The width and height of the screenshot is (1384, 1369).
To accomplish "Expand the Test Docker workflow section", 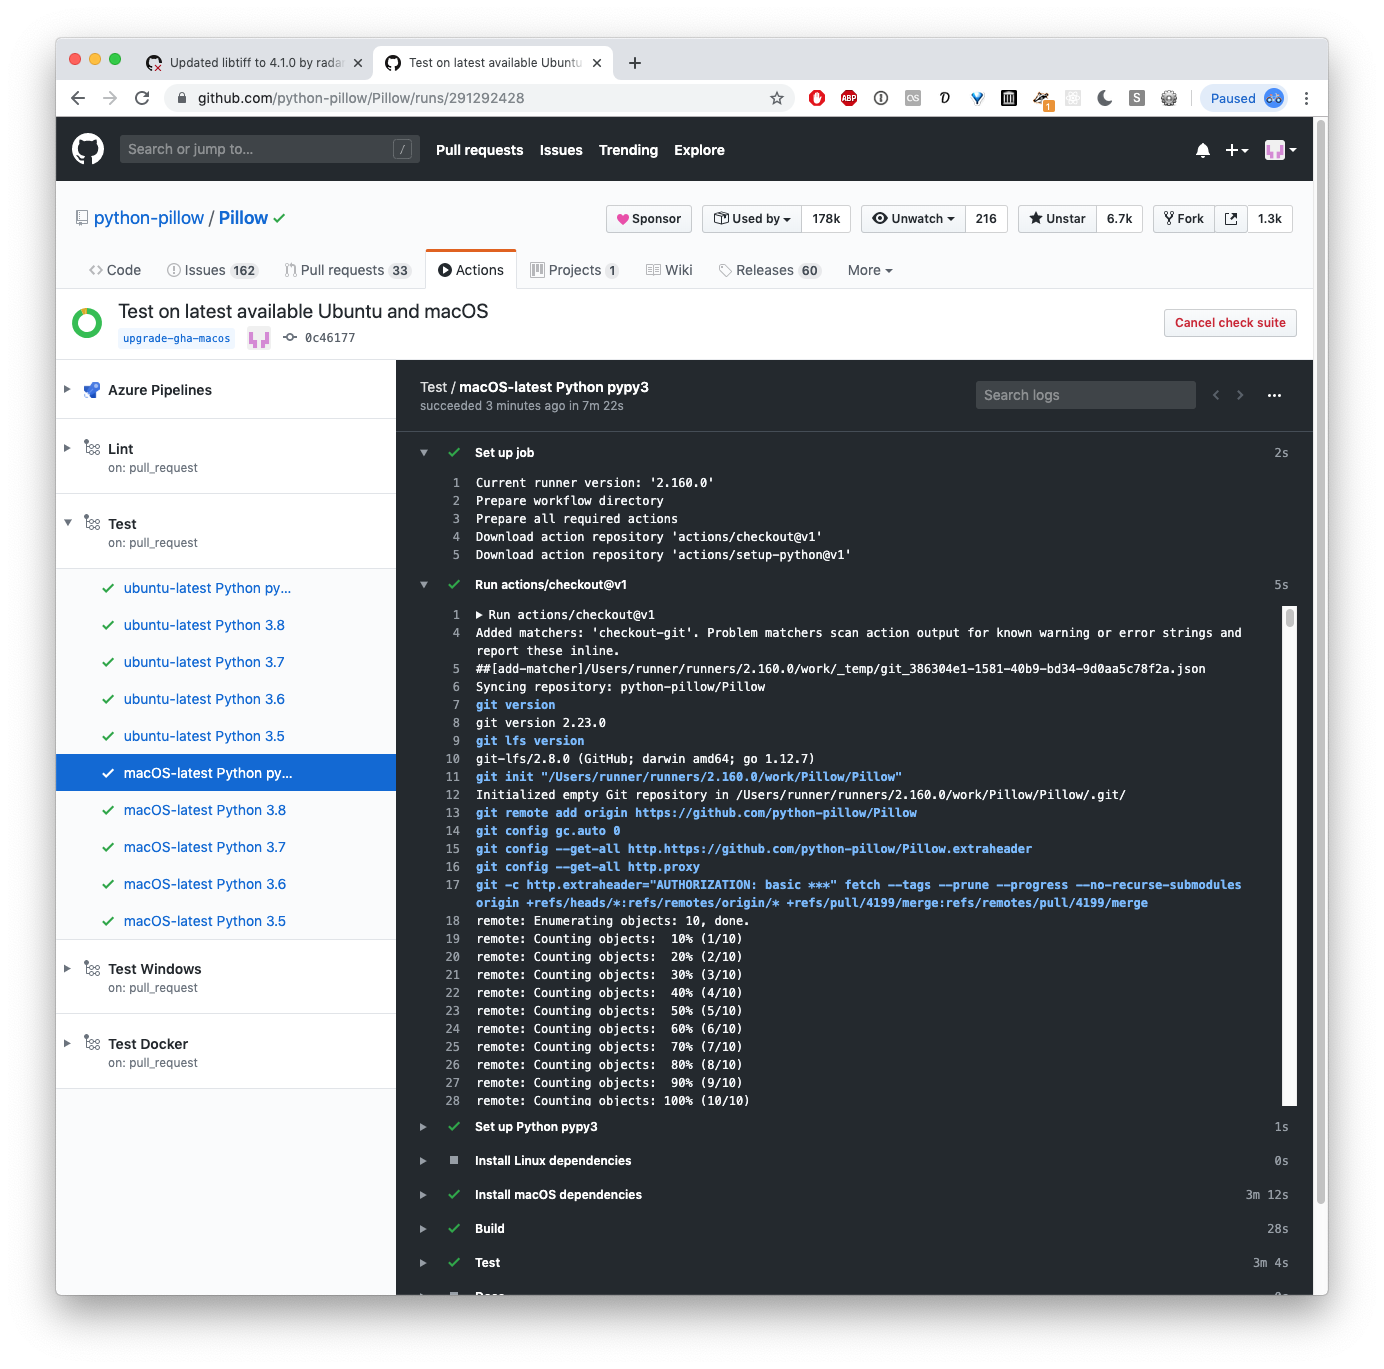I will pyautogui.click(x=67, y=1043).
